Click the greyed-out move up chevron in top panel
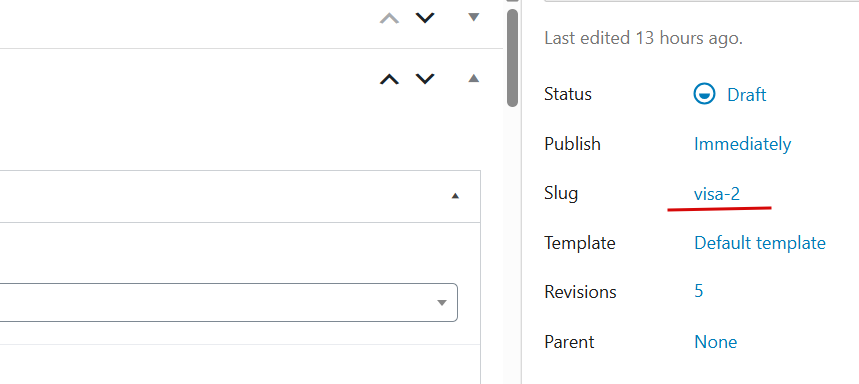The image size is (859, 384). point(390,18)
